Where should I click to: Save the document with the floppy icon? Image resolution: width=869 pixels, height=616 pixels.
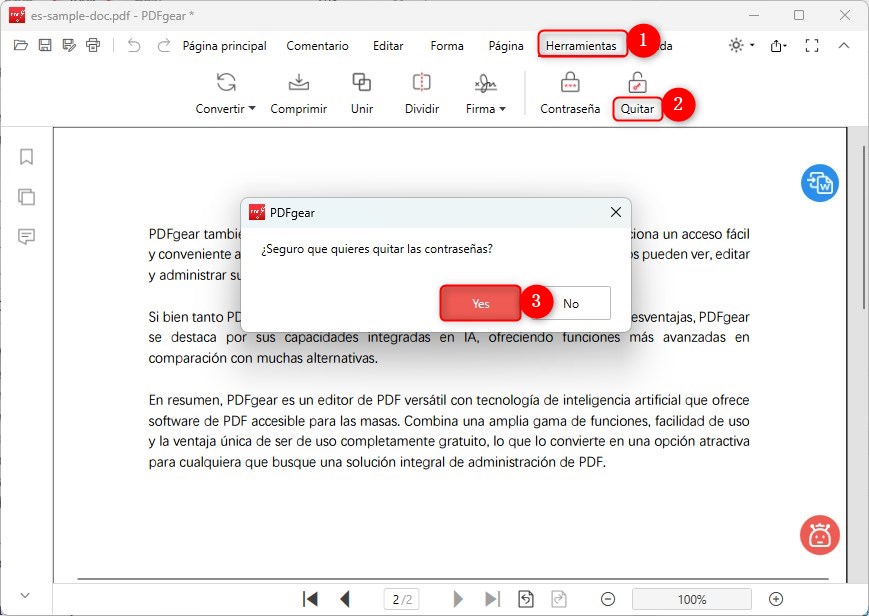pos(45,45)
